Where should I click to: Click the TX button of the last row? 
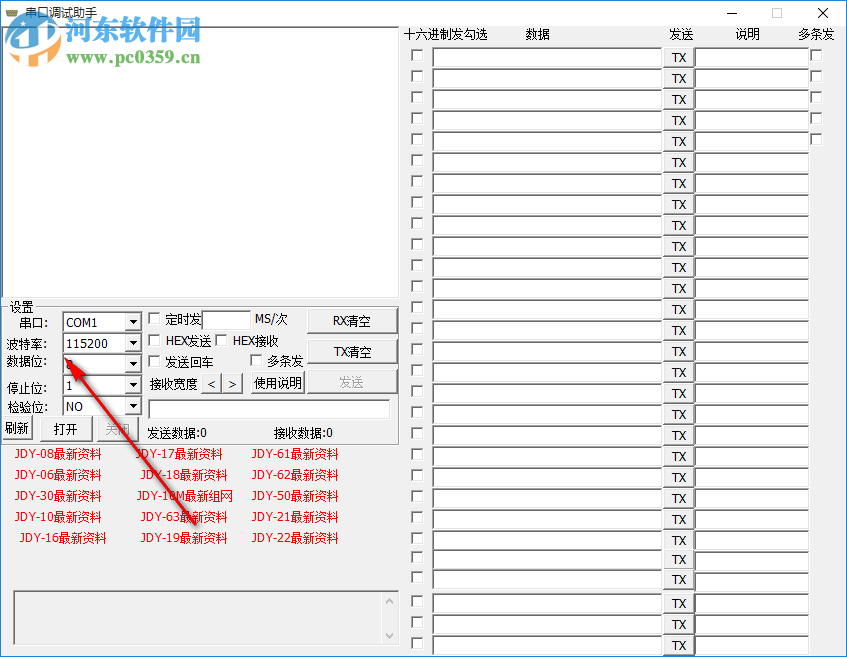tap(679, 646)
